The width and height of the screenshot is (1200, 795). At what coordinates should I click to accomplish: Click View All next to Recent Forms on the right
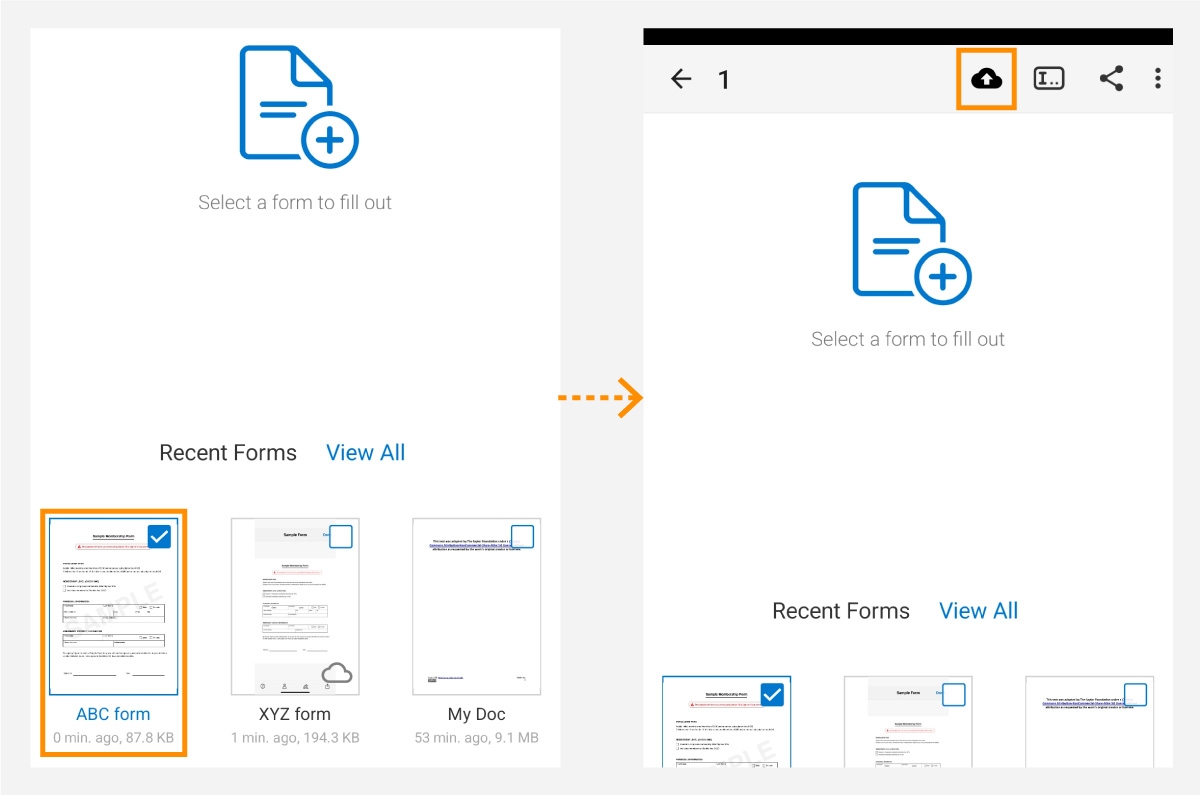(x=978, y=610)
